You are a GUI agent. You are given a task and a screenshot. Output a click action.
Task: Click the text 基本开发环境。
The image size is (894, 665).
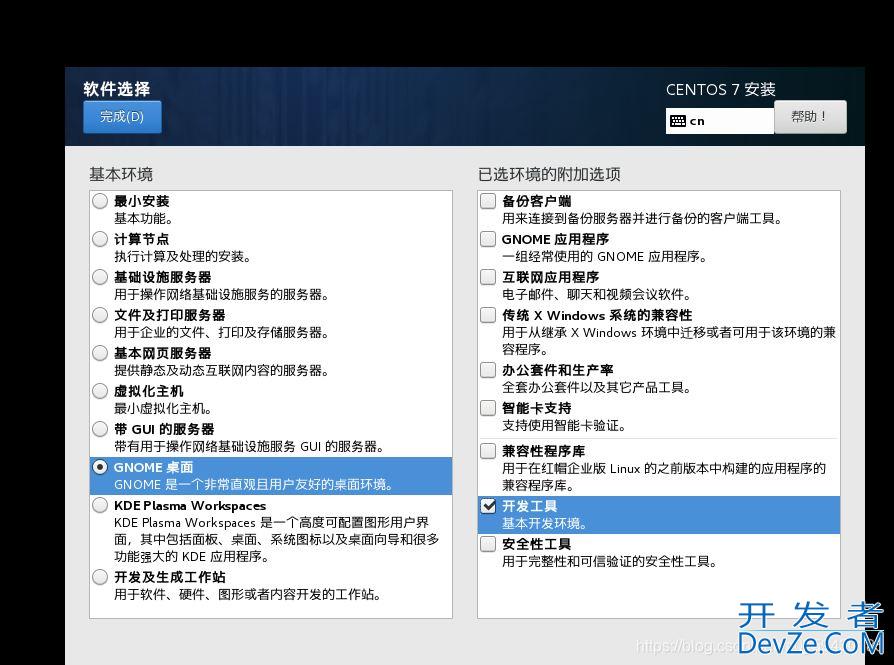(544, 524)
